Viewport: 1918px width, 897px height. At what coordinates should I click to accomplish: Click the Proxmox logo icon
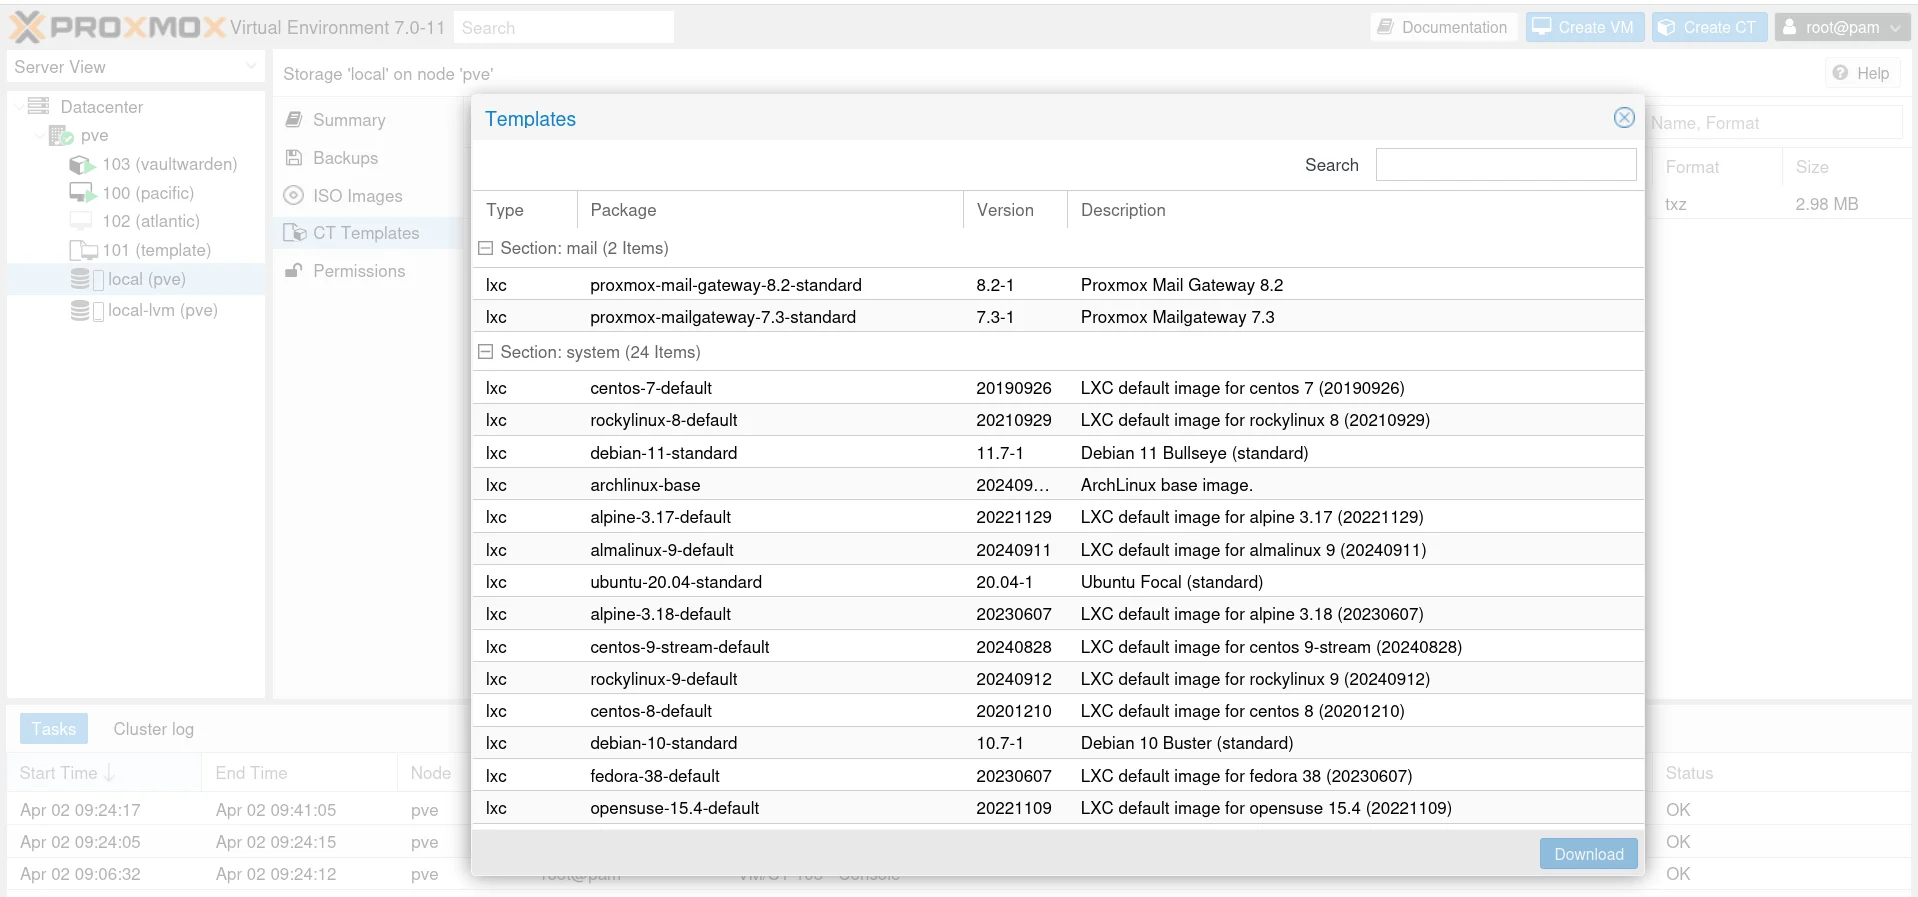click(27, 27)
